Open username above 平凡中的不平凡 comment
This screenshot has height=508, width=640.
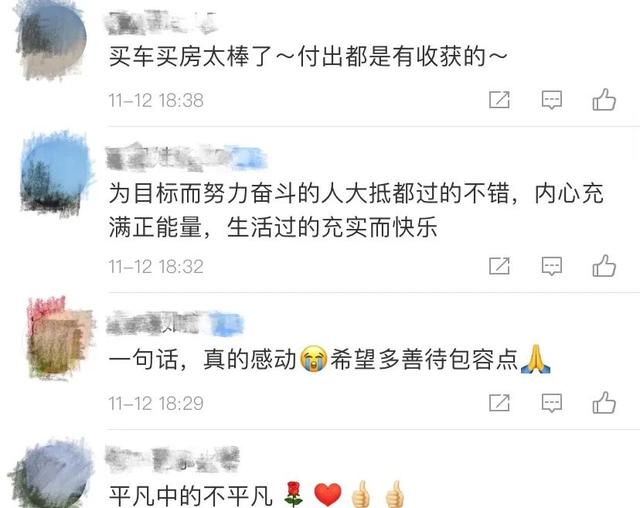click(172, 459)
